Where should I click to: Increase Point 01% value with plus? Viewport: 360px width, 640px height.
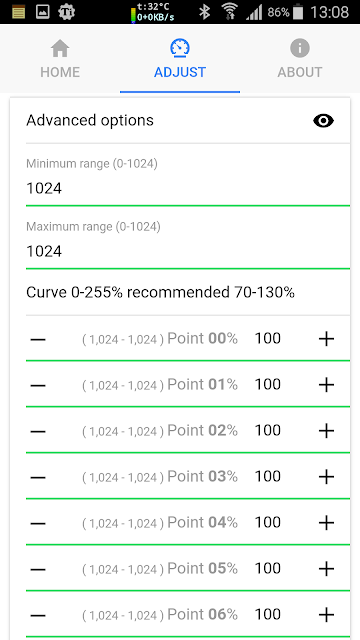click(326, 385)
